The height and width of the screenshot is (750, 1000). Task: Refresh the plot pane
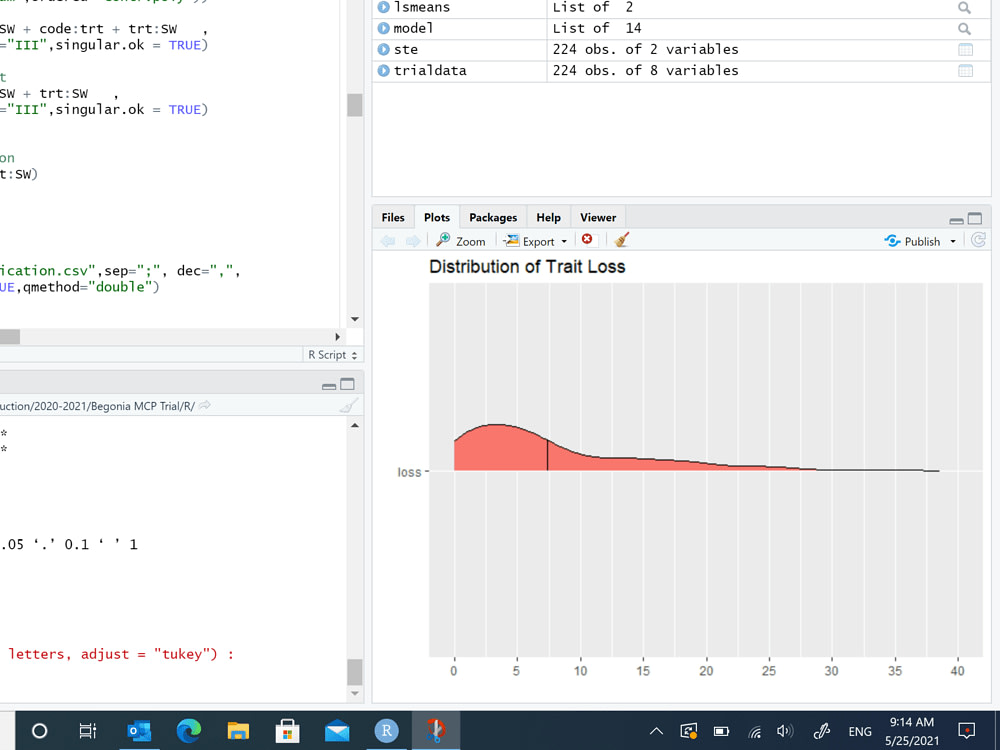(x=978, y=239)
